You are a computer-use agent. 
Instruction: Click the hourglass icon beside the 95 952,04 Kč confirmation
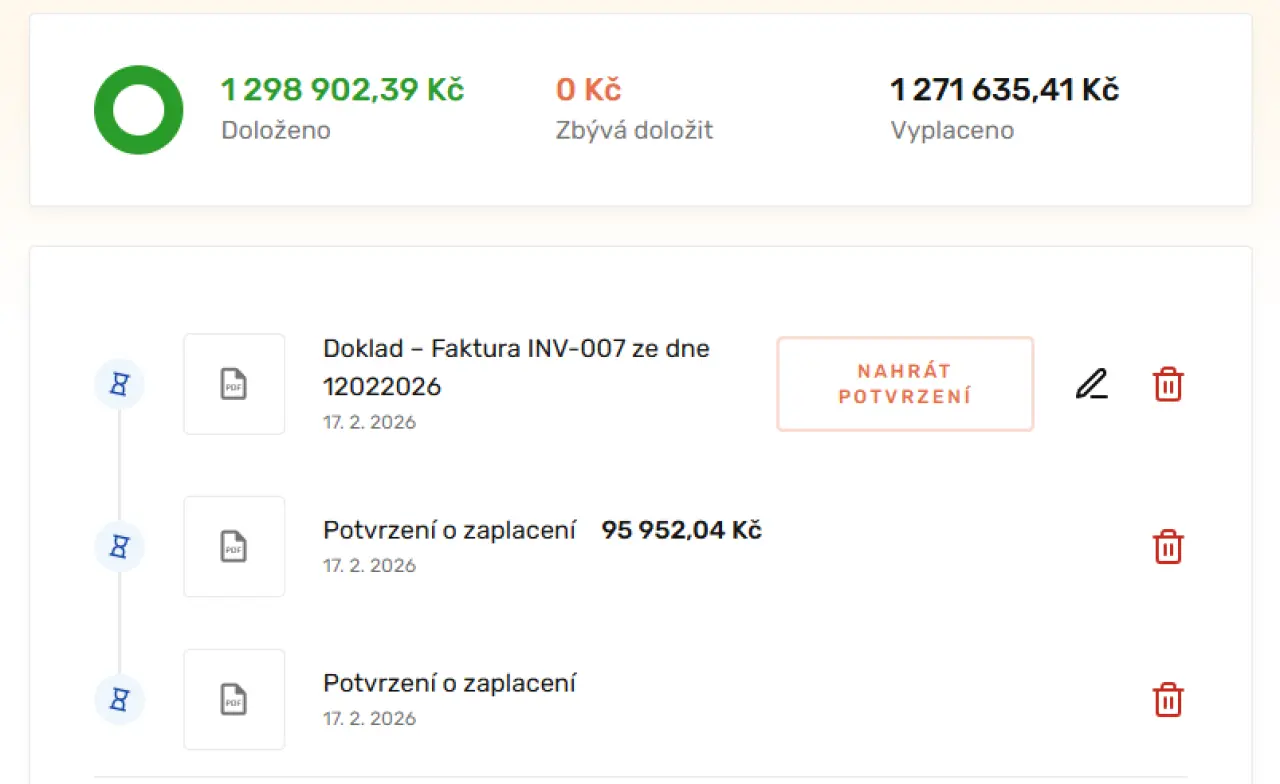pyautogui.click(x=119, y=547)
